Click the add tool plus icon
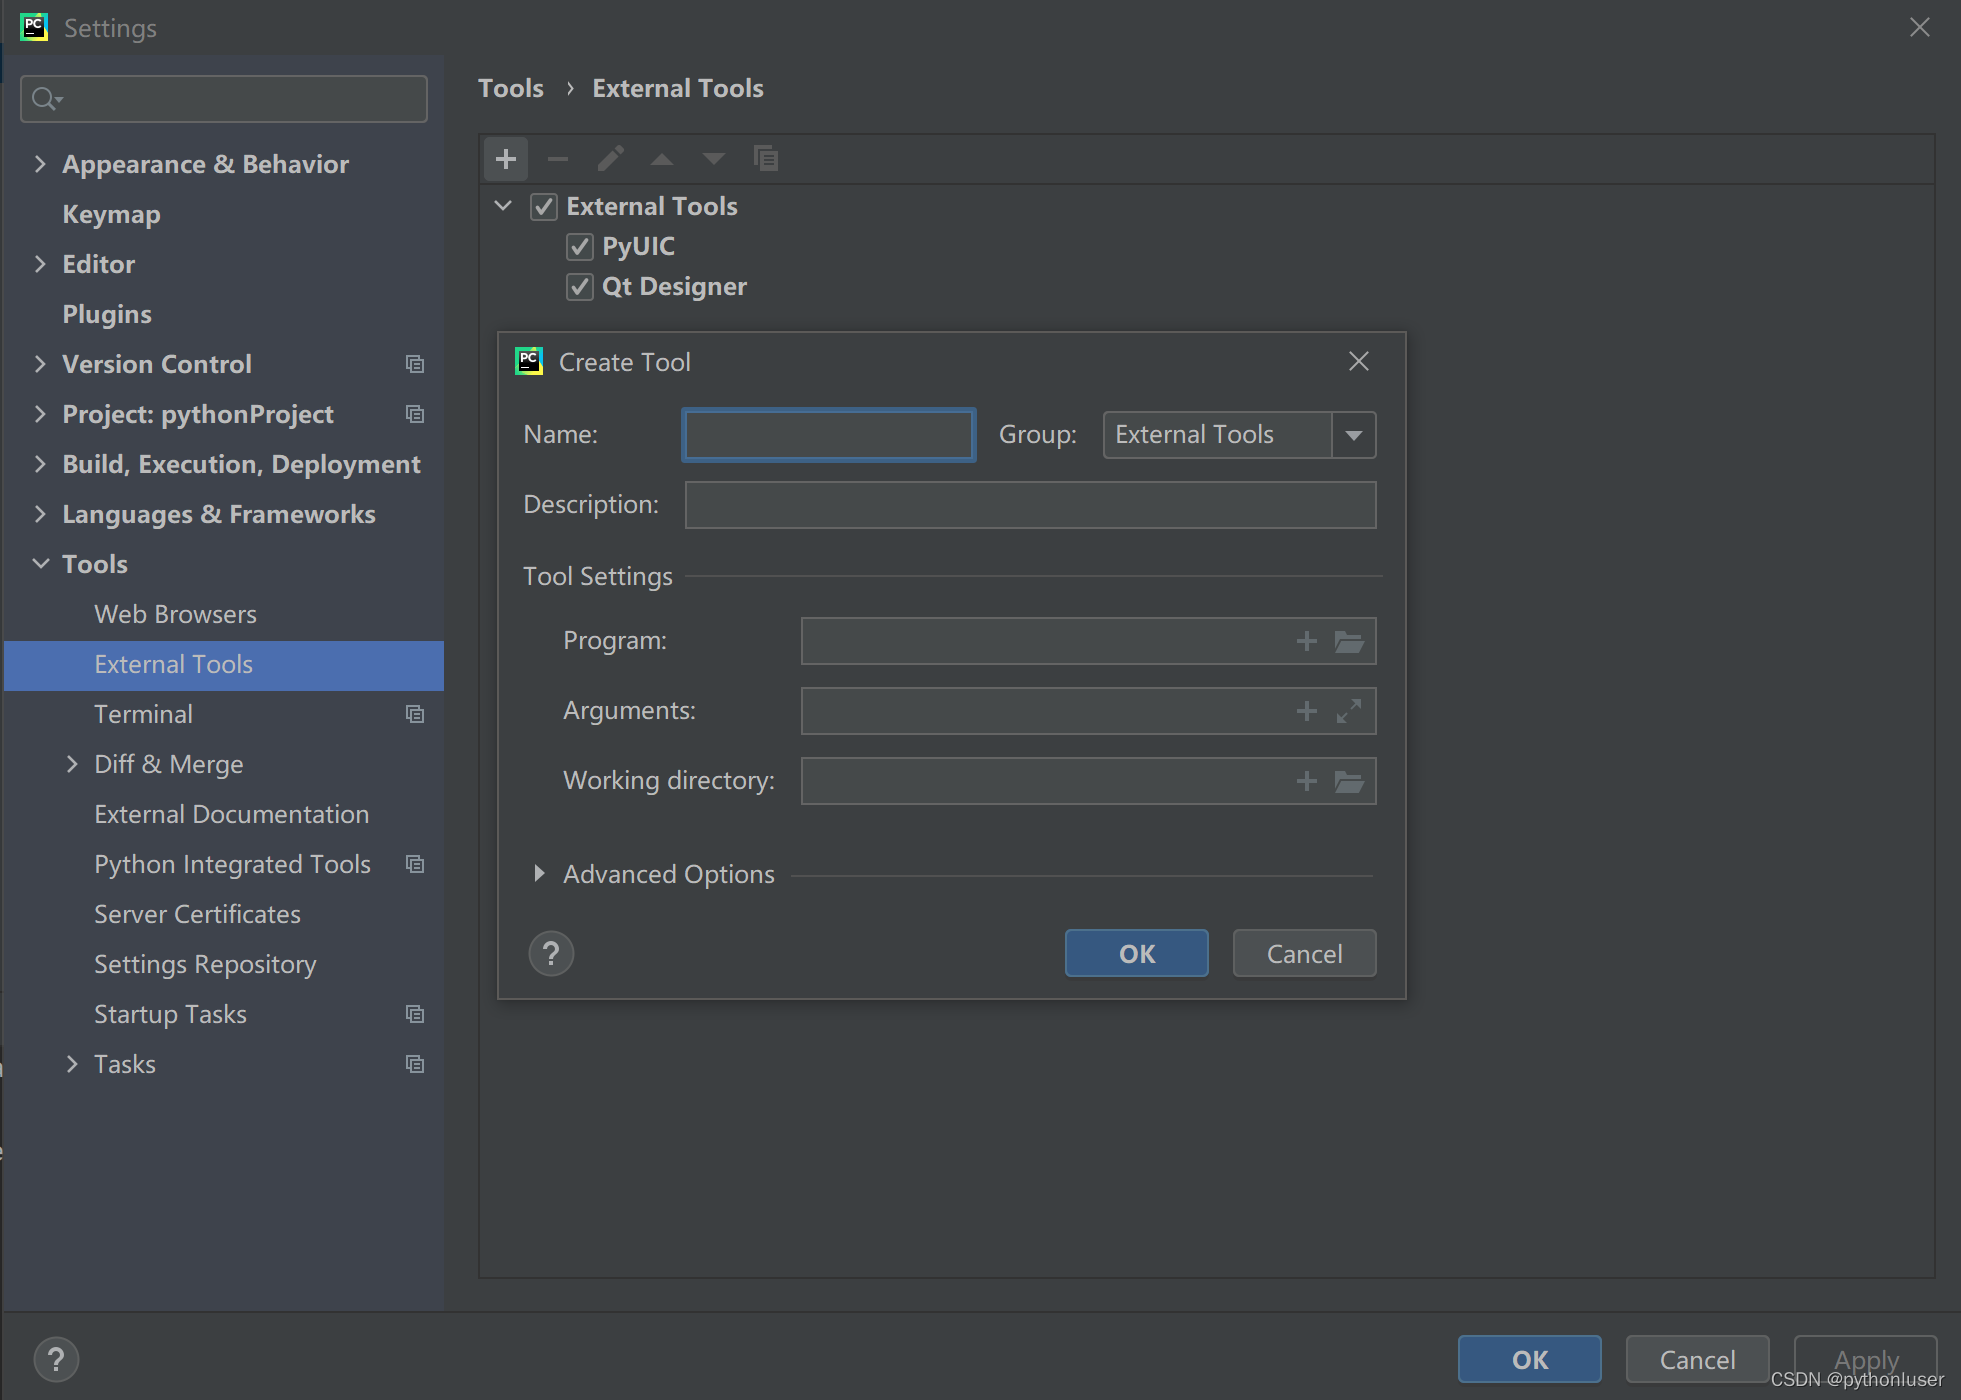The width and height of the screenshot is (1961, 1400). [506, 159]
